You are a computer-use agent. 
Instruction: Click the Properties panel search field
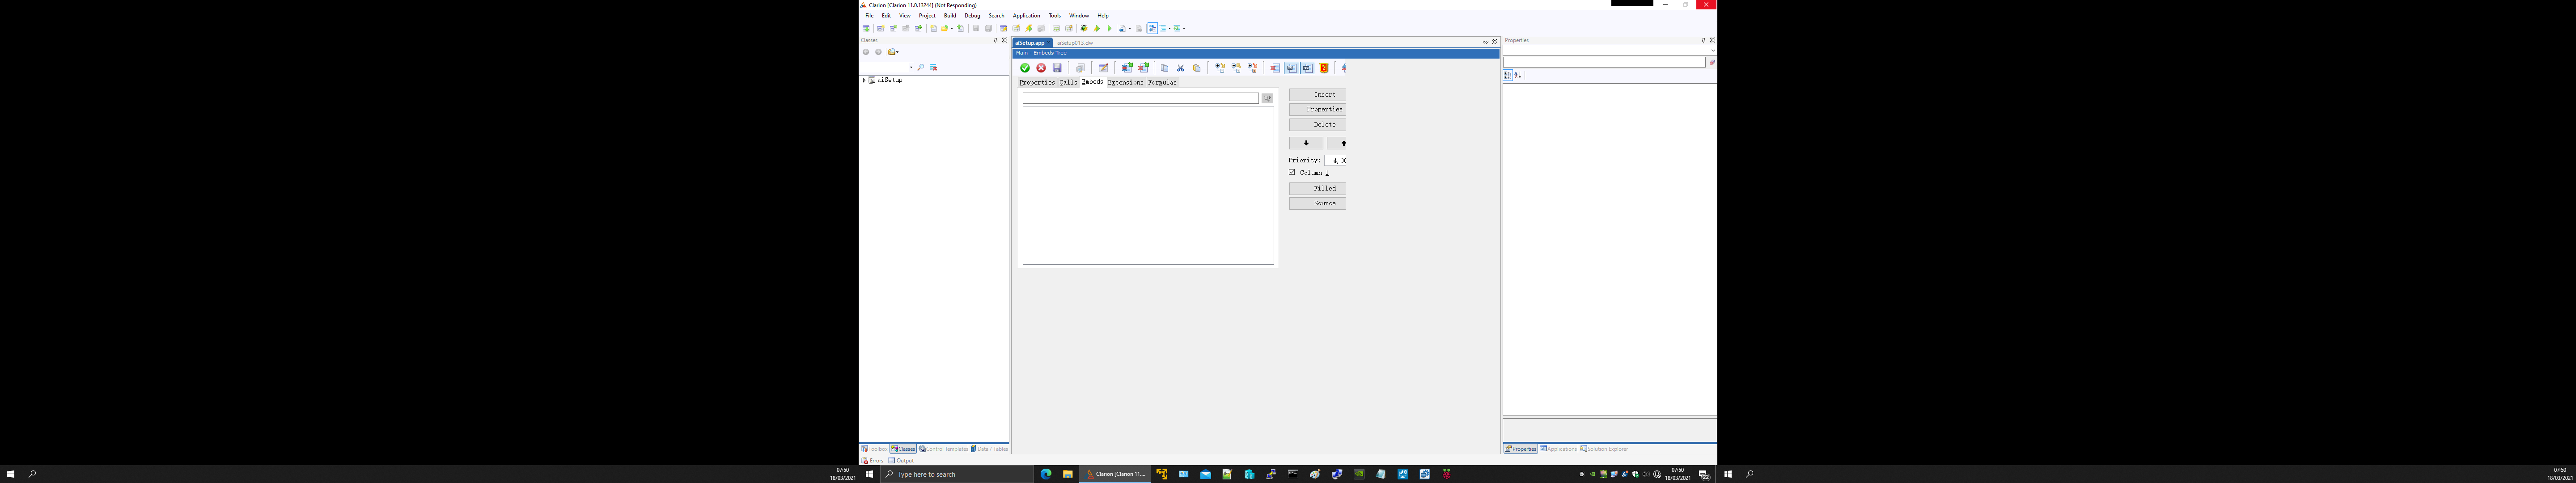(1604, 62)
